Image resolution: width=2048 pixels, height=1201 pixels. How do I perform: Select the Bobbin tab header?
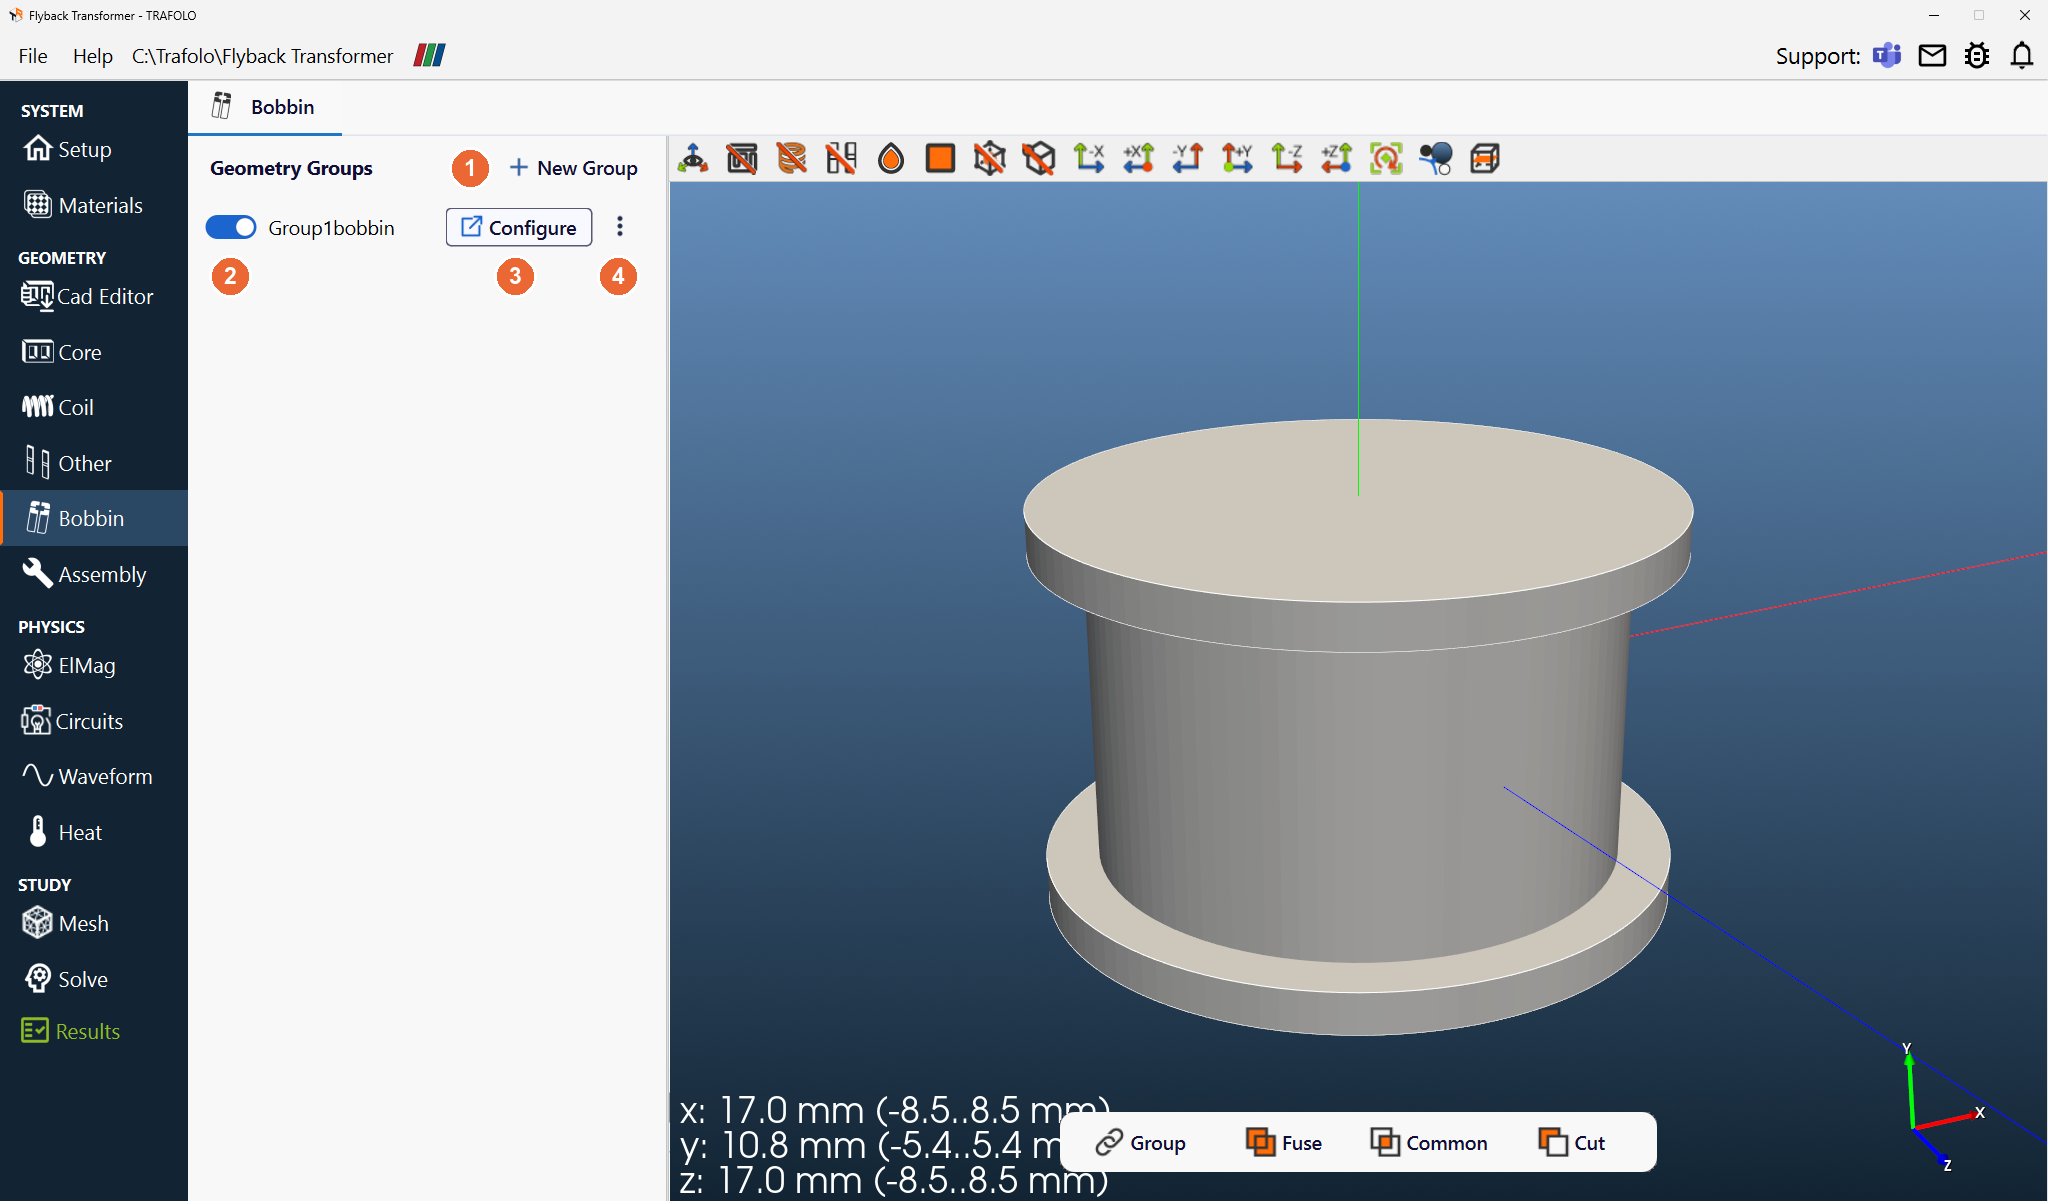(265, 107)
